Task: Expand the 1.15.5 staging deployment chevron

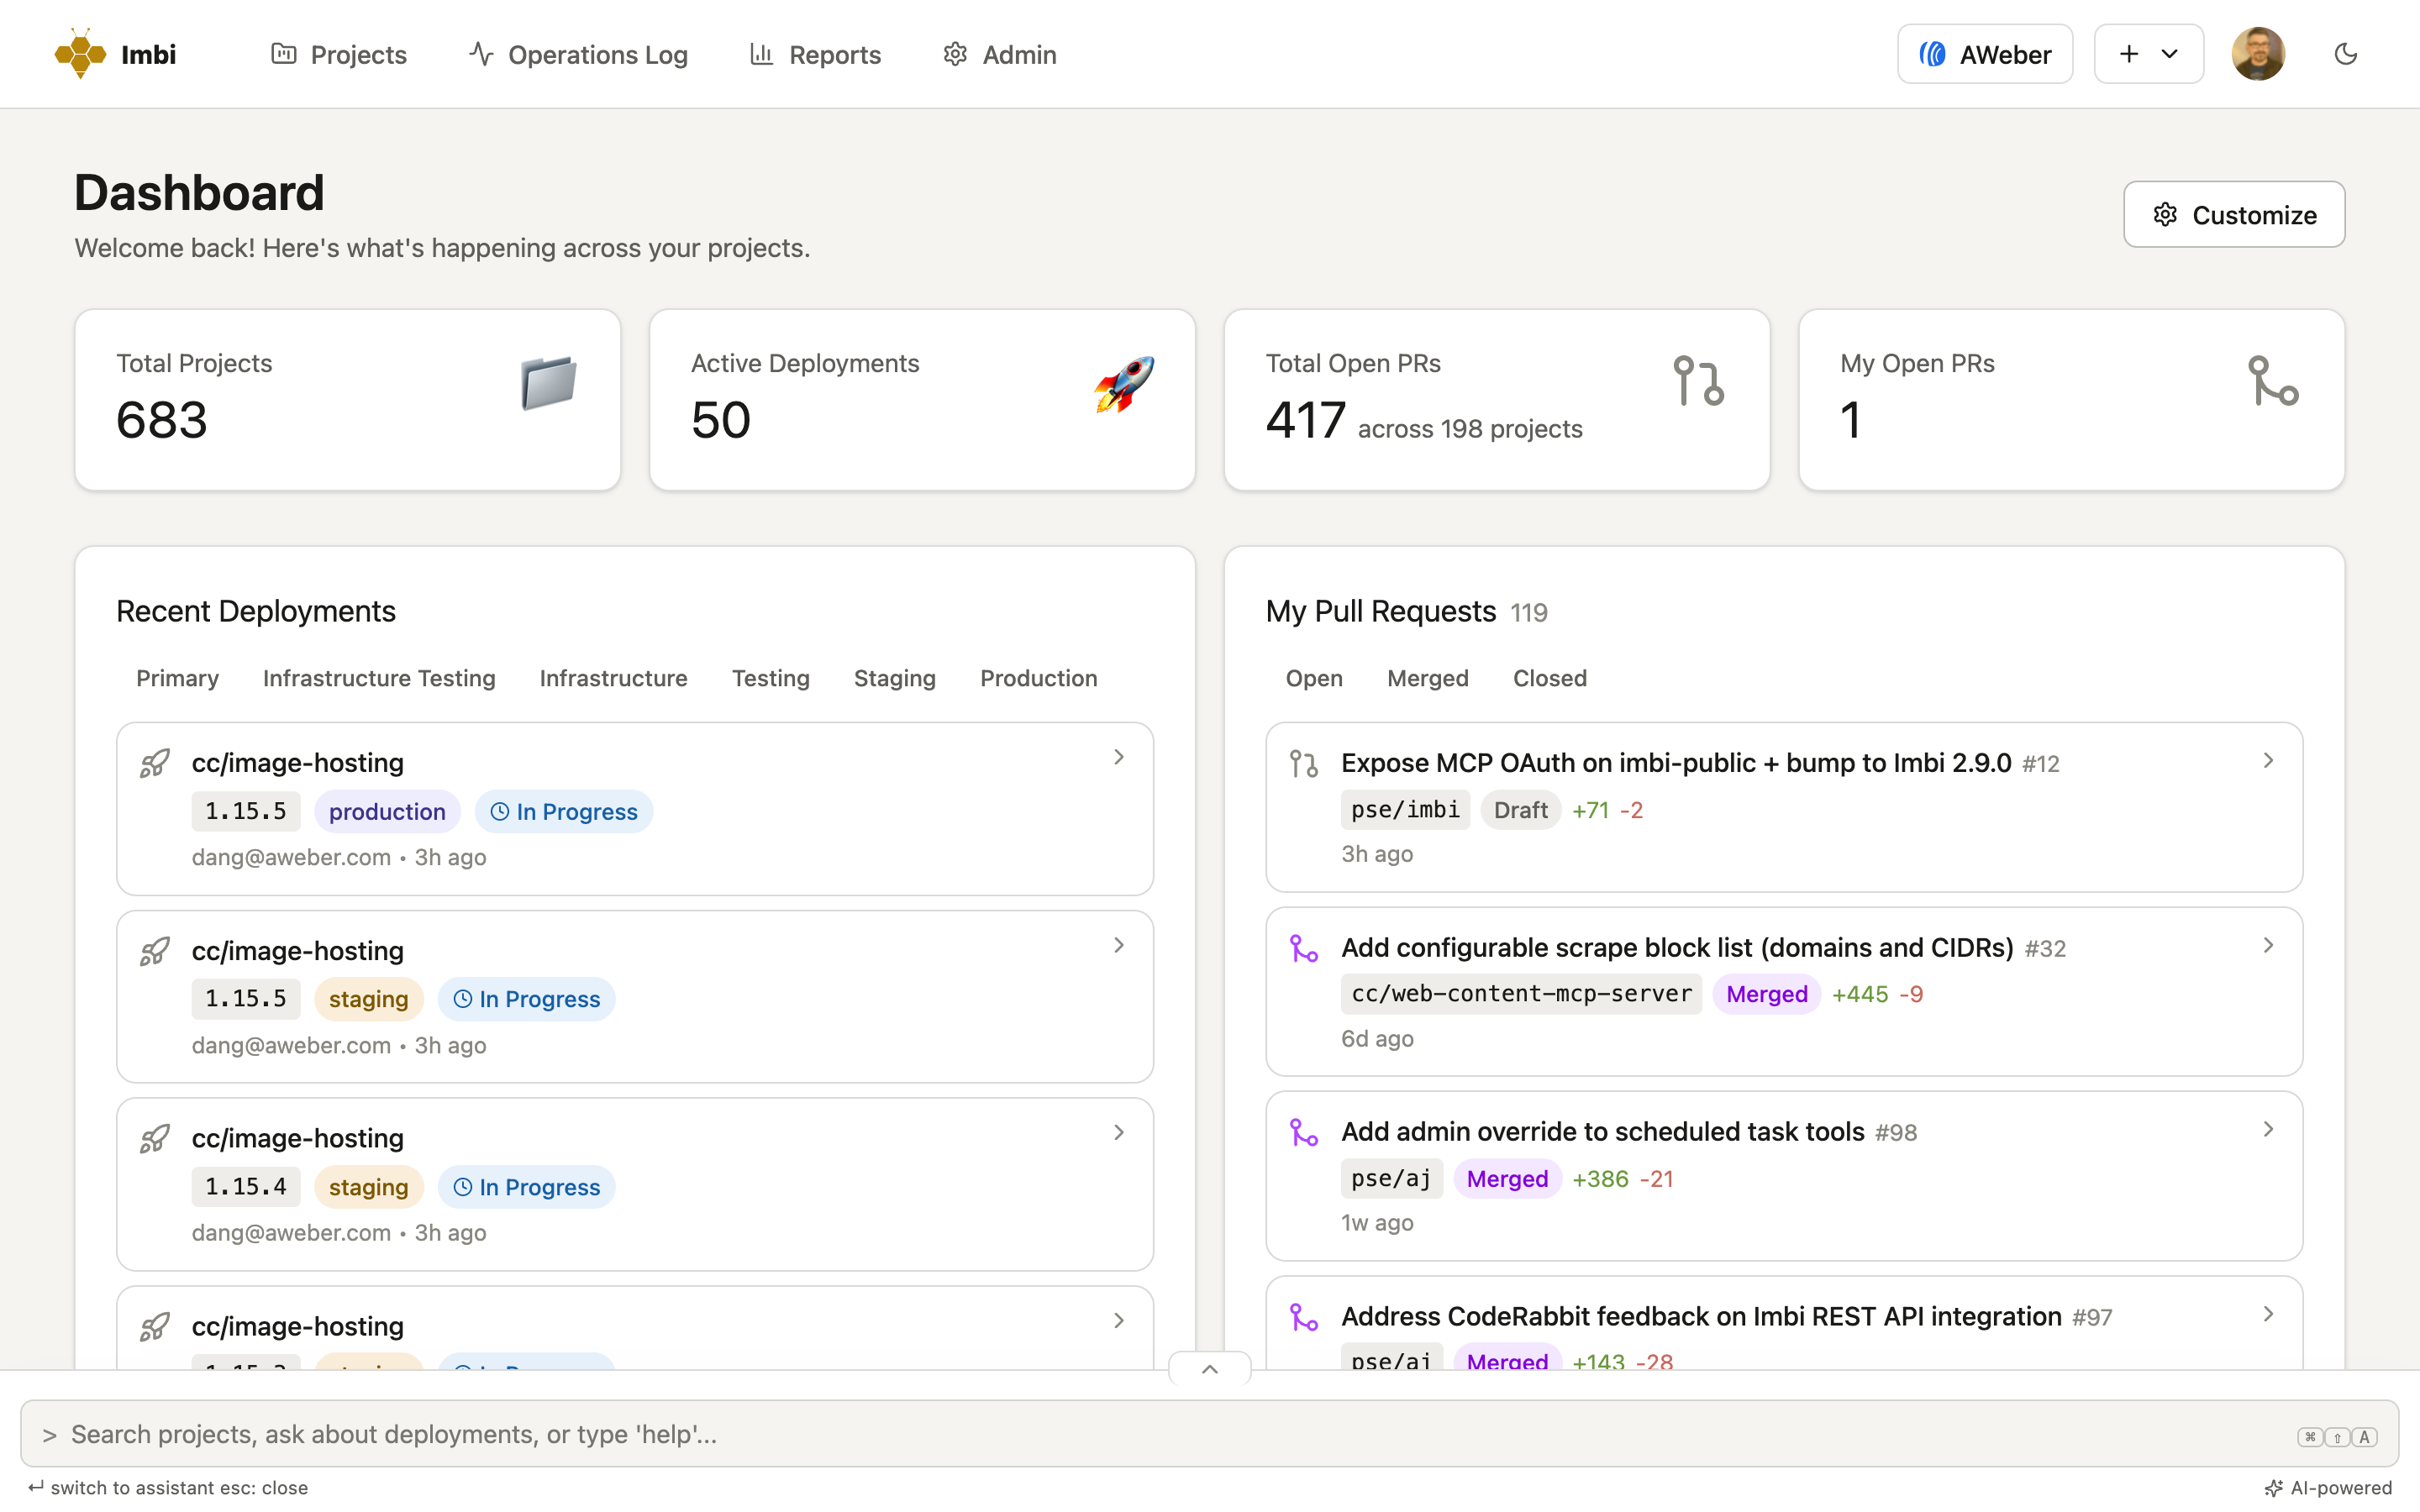Action: coord(1119,945)
